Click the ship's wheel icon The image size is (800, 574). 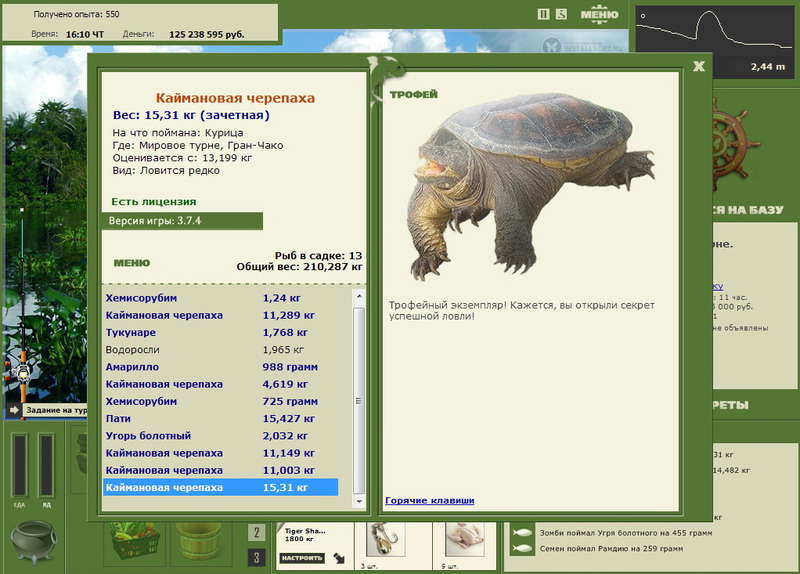[734, 143]
